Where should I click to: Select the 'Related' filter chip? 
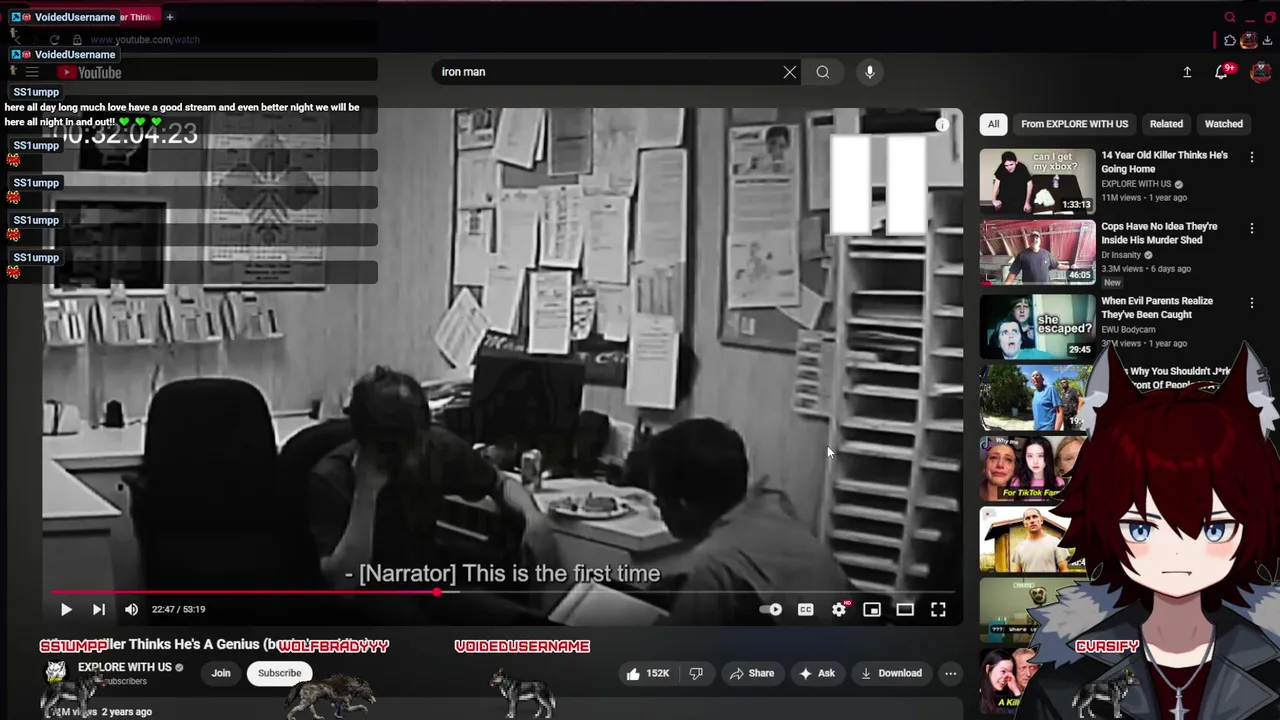click(1166, 124)
